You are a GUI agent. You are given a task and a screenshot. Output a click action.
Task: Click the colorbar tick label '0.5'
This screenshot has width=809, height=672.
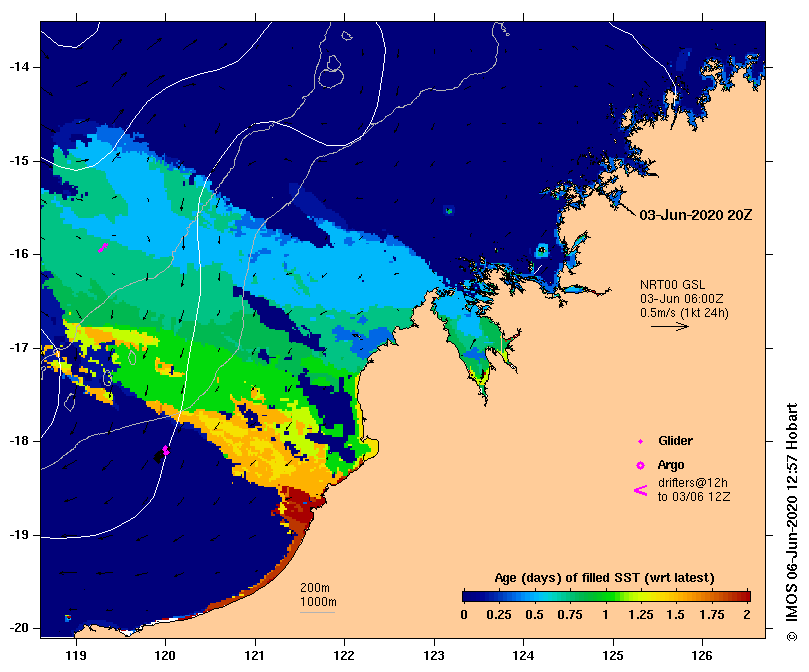pos(535,615)
